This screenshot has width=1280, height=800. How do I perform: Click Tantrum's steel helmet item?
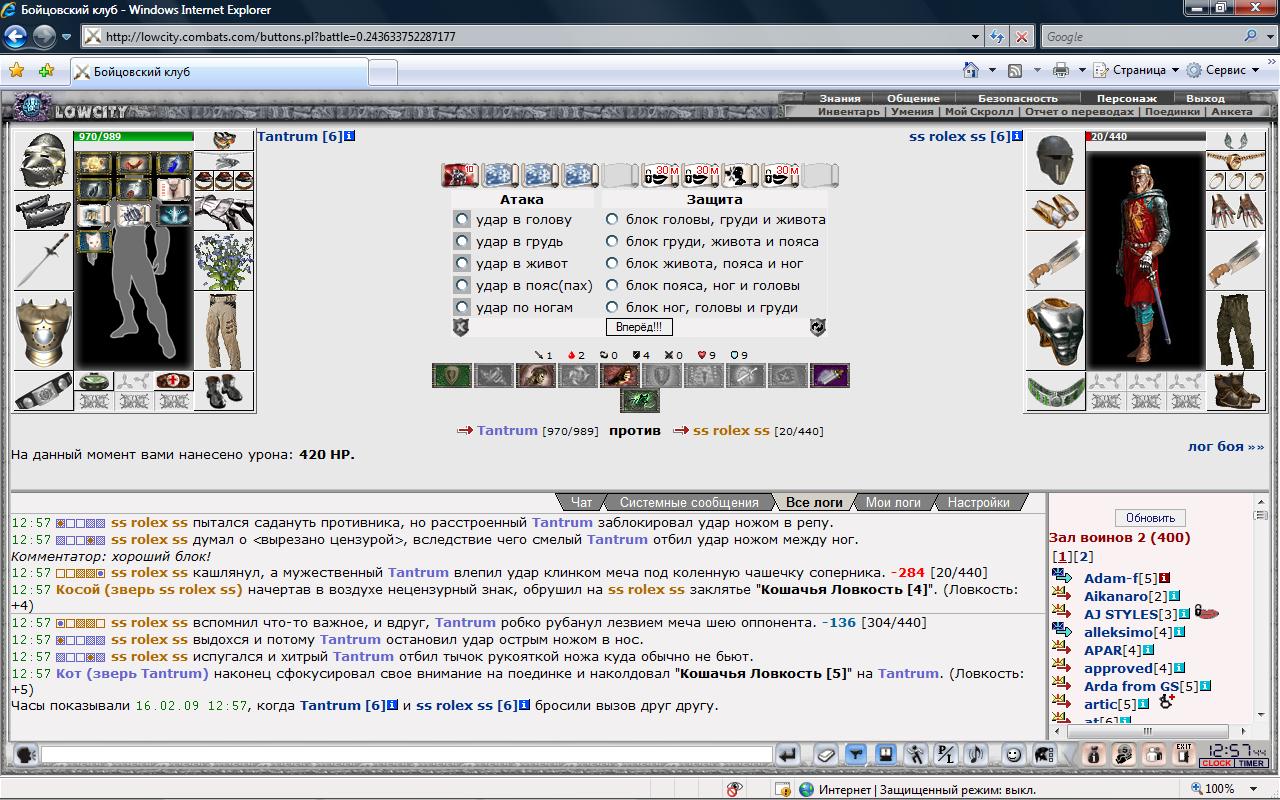(x=43, y=160)
